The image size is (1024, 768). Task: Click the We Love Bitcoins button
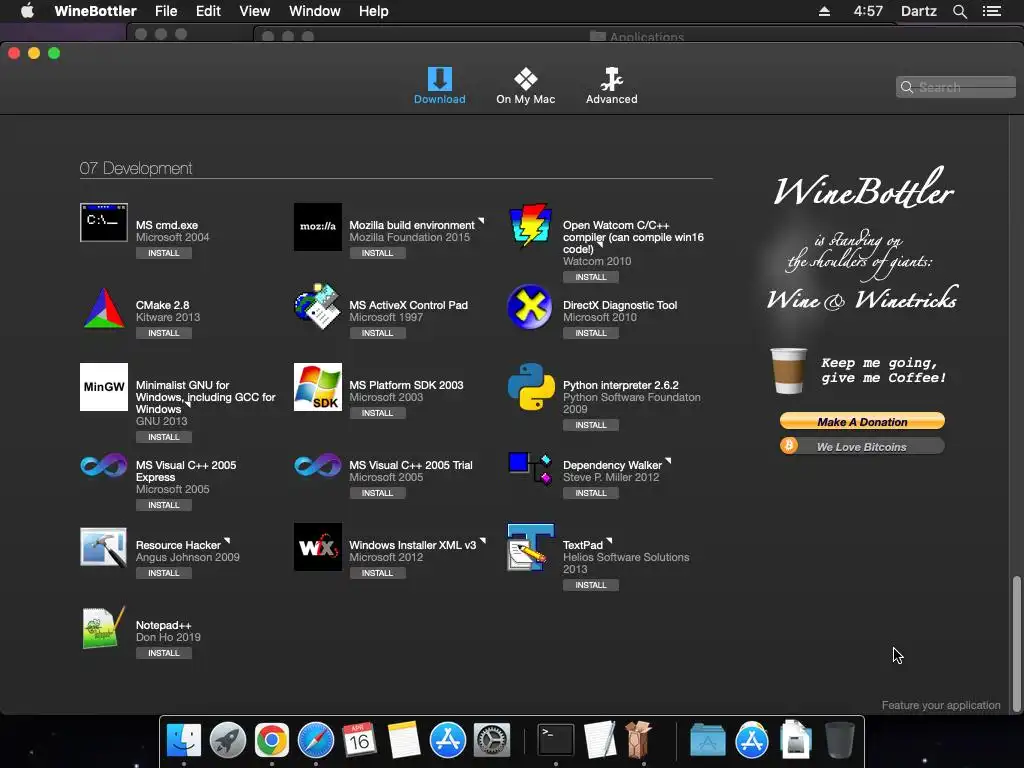point(862,447)
